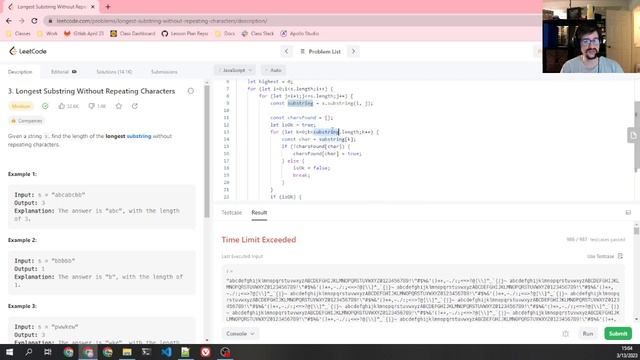Open the Console dropdown
Image resolution: width=640 pixels, height=360 pixels.
tap(240, 334)
